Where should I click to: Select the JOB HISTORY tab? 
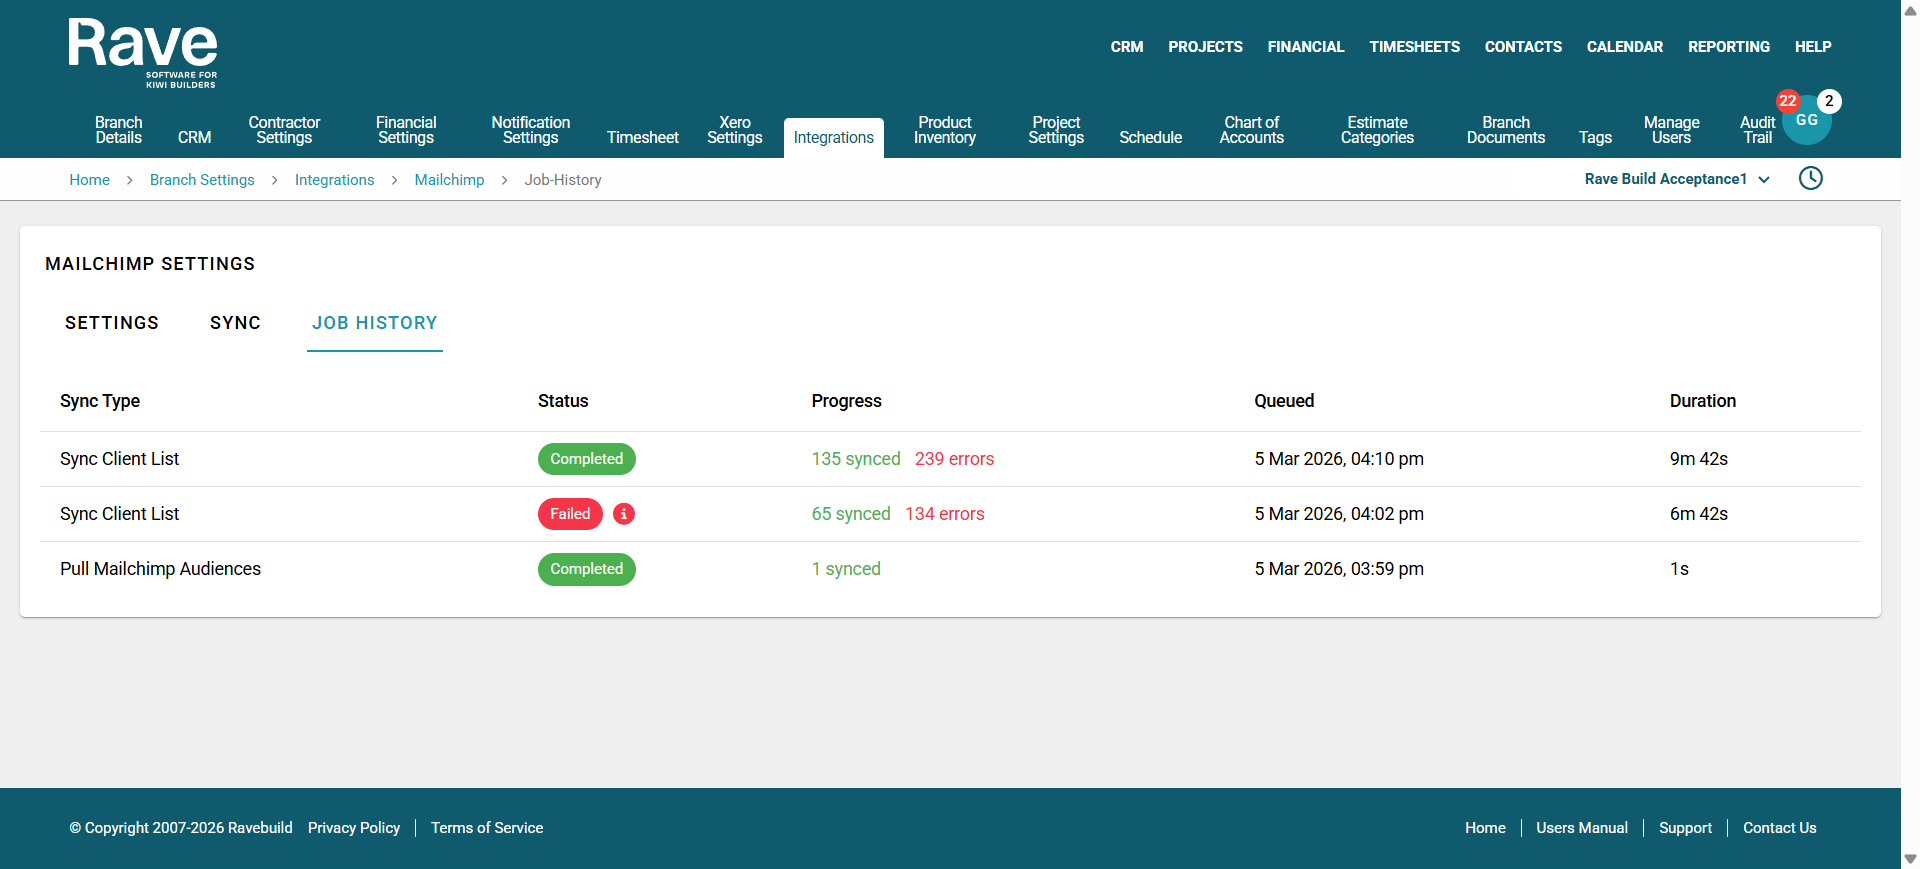coord(375,323)
